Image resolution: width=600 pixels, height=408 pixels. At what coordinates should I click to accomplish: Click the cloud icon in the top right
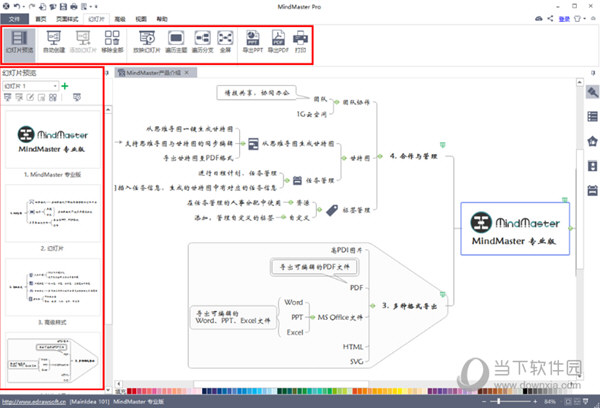[539, 18]
